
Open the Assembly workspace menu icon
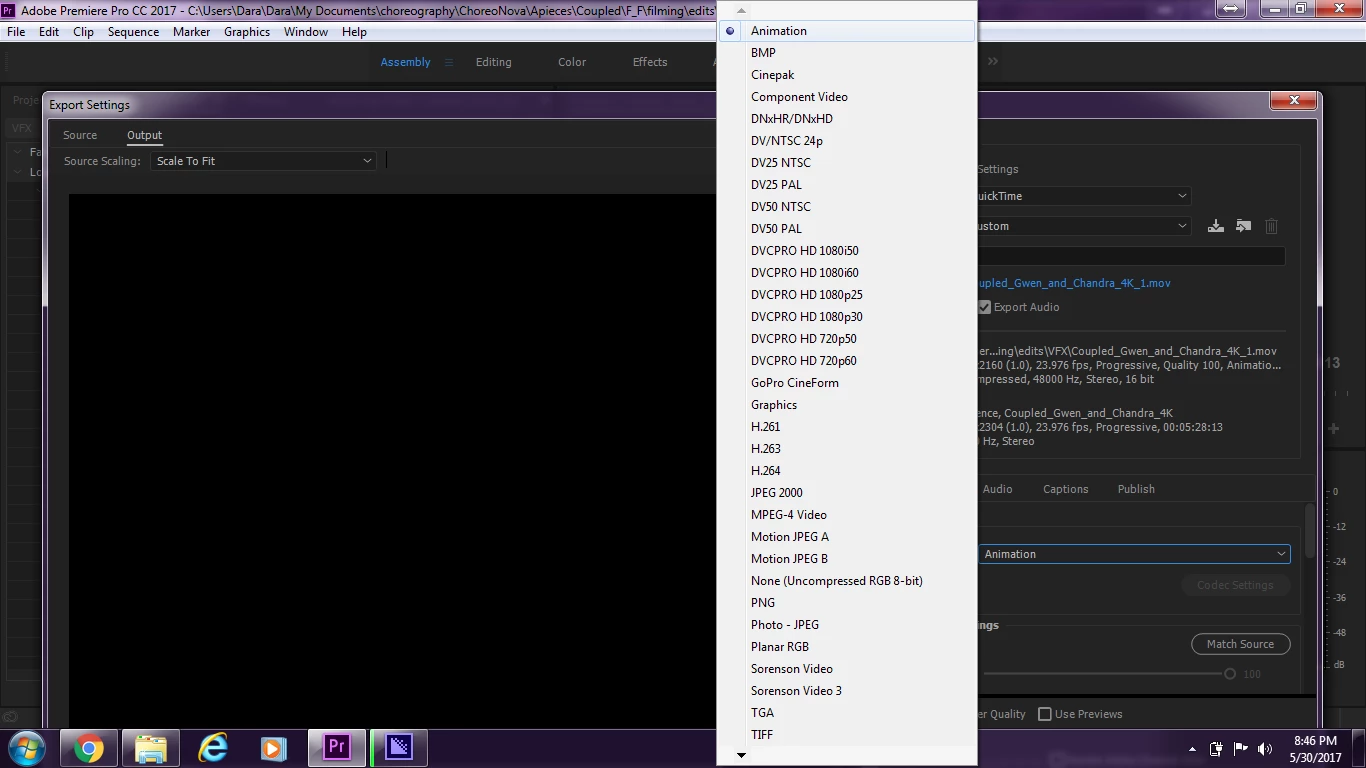point(449,62)
